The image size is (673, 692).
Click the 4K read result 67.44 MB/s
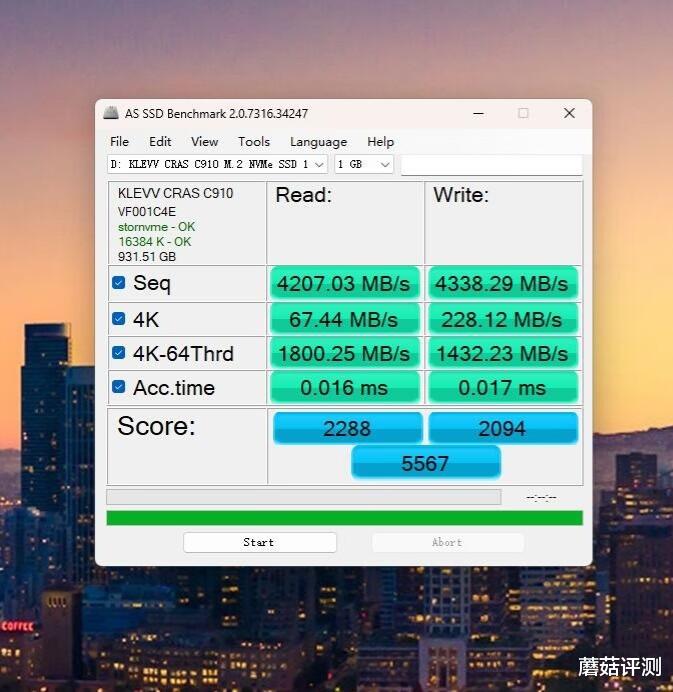[344, 319]
